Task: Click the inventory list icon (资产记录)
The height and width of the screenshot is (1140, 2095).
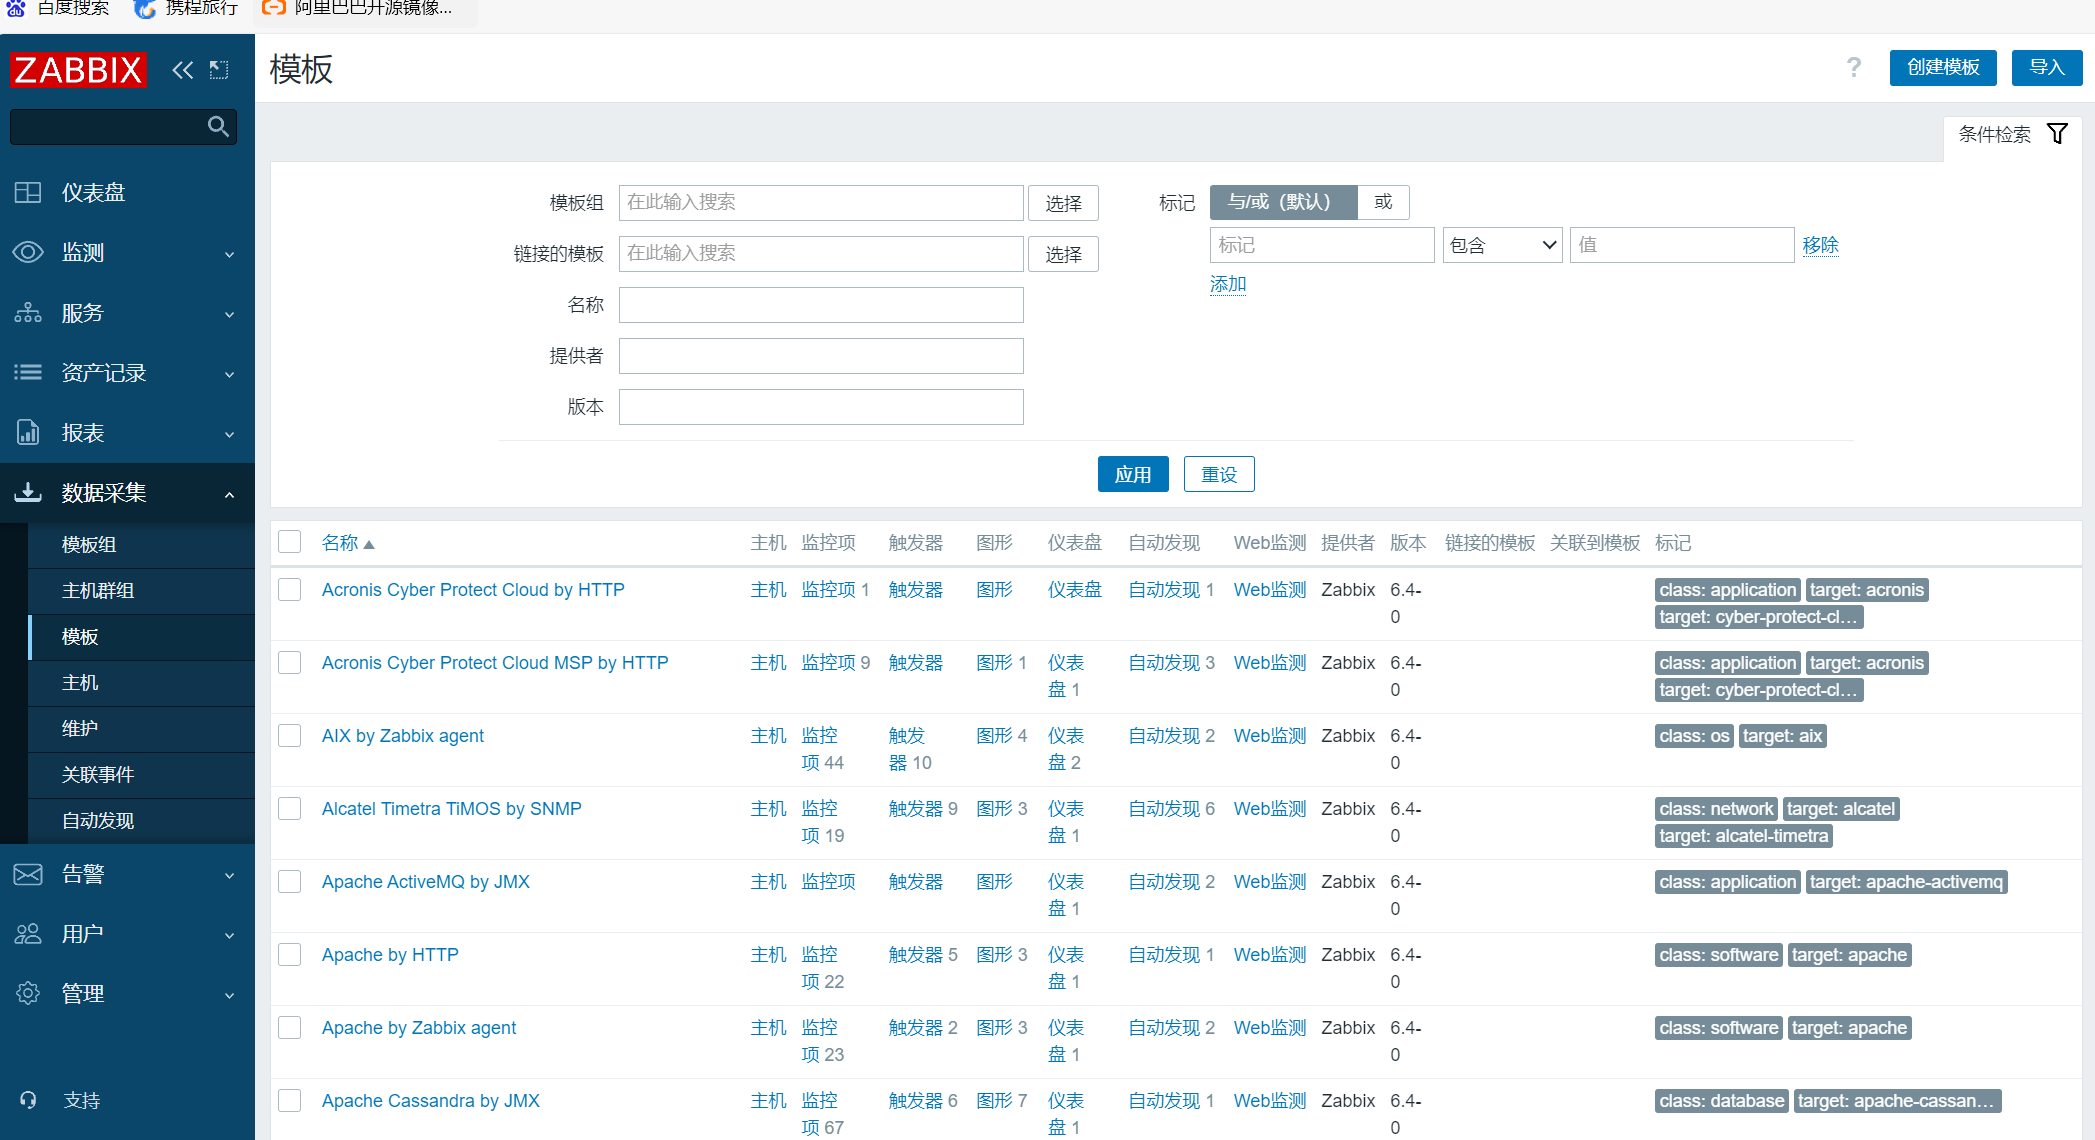Action: coord(28,372)
